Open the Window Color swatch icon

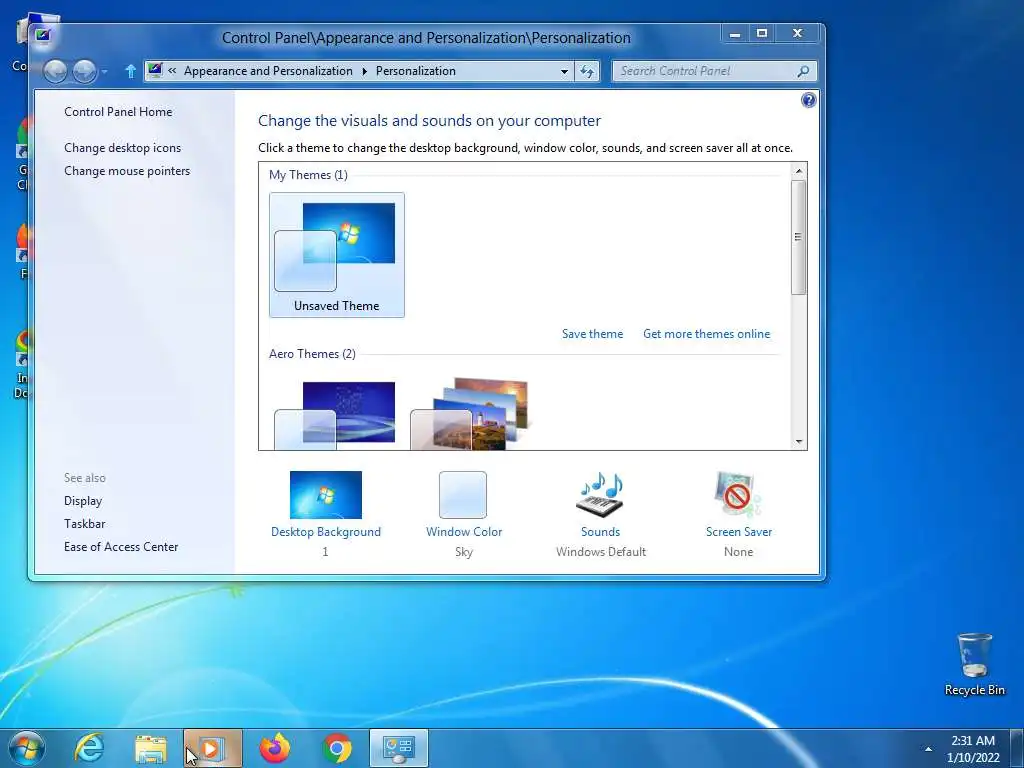(463, 495)
